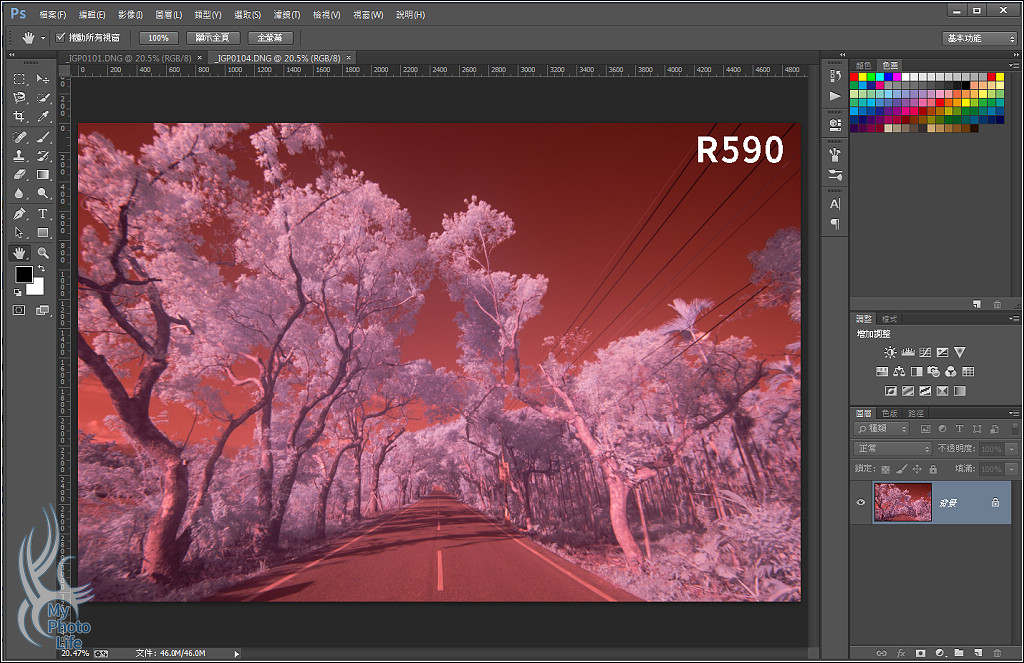Select the Clone Stamp tool

19,156
